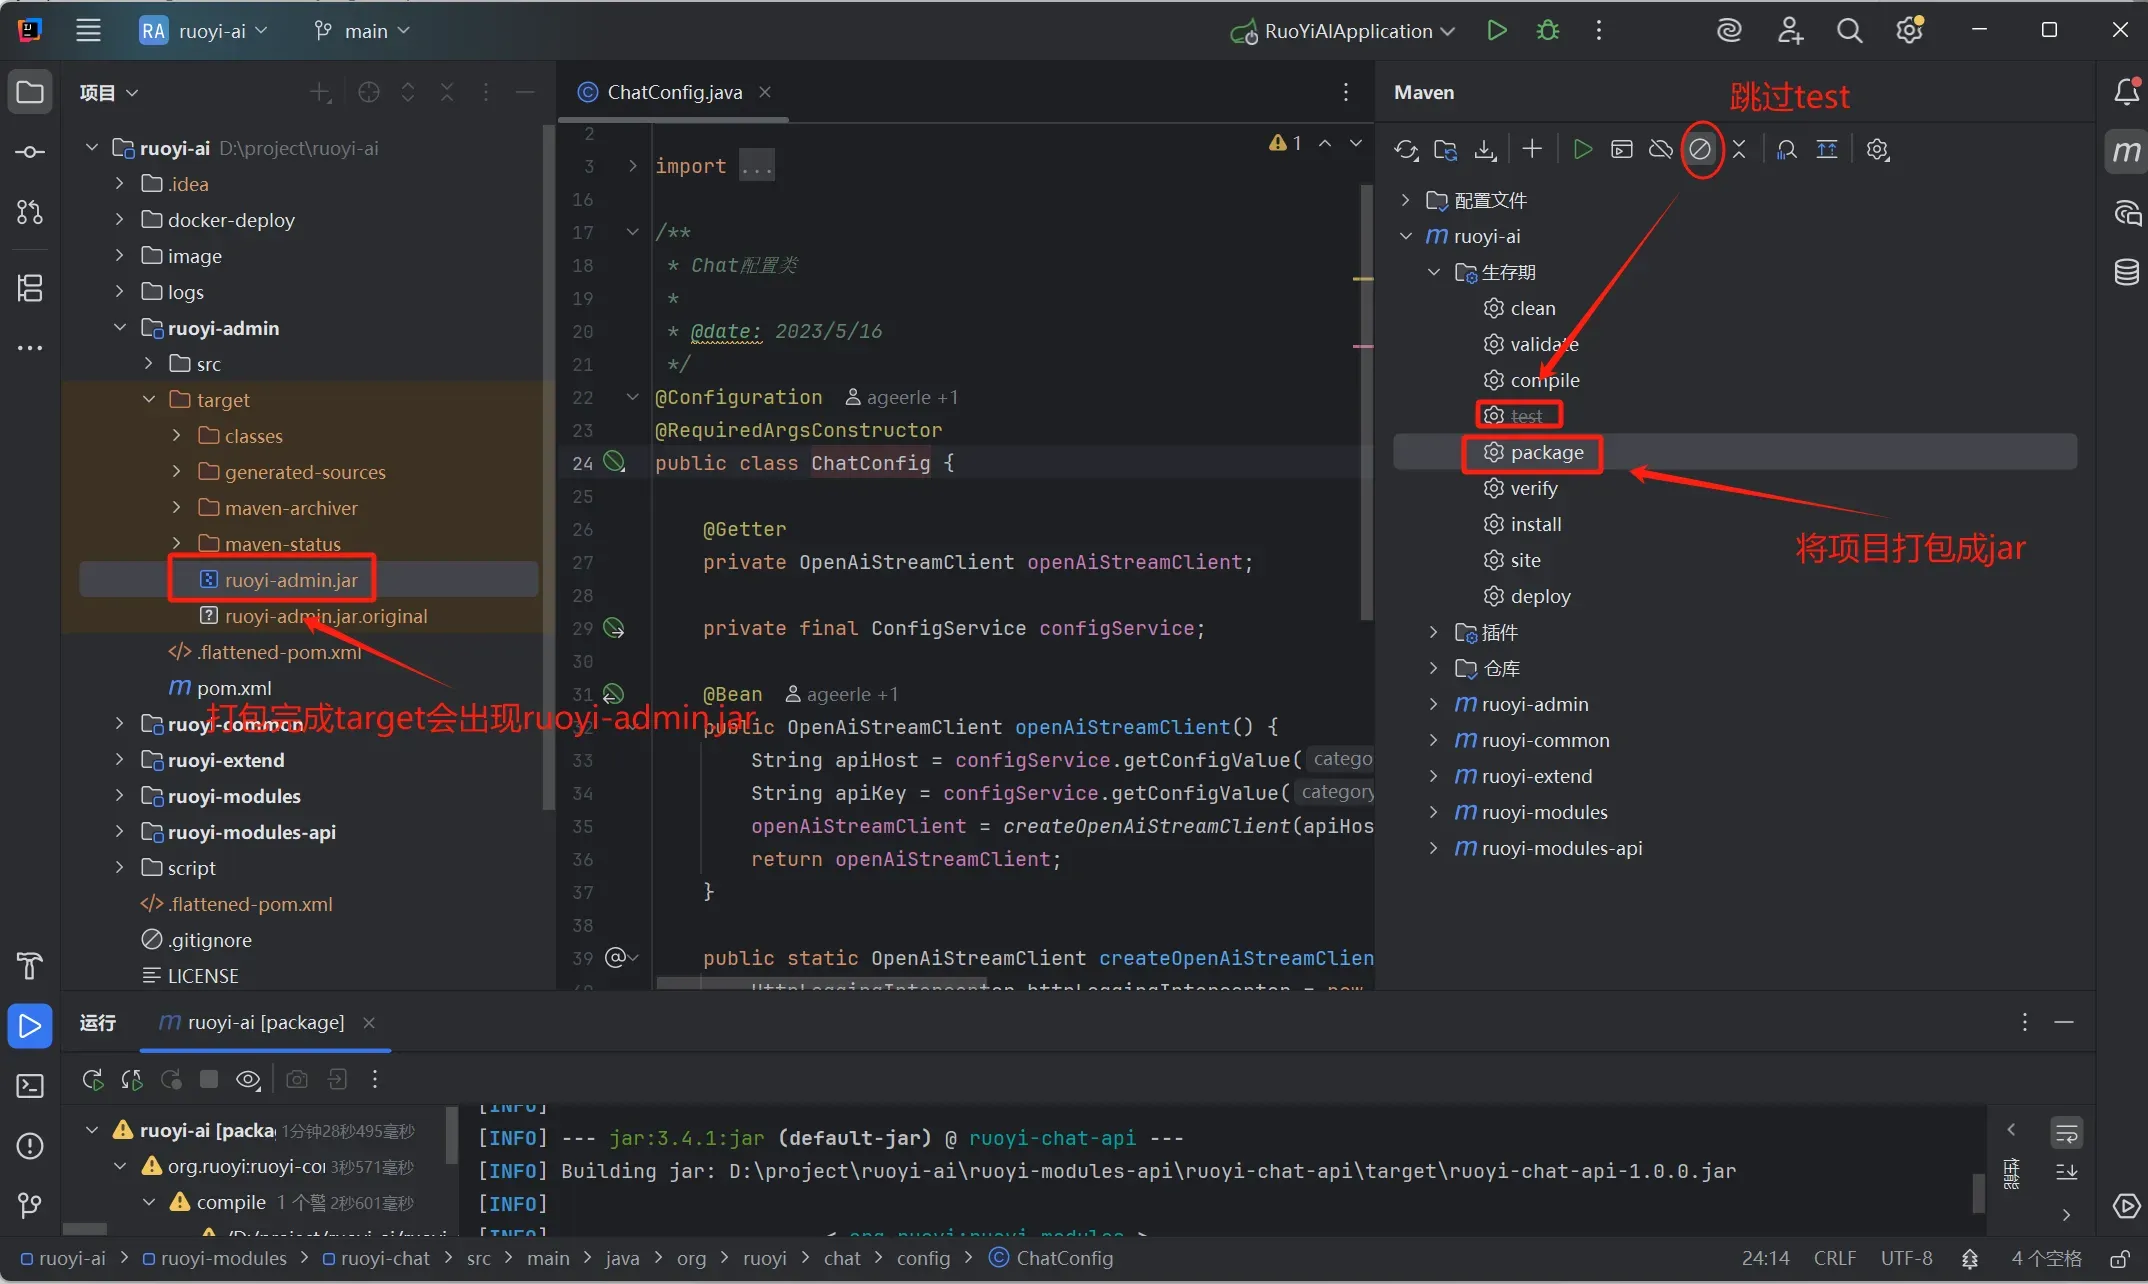Reload all Maven projects icon
The width and height of the screenshot is (2148, 1284).
pyautogui.click(x=1406, y=150)
